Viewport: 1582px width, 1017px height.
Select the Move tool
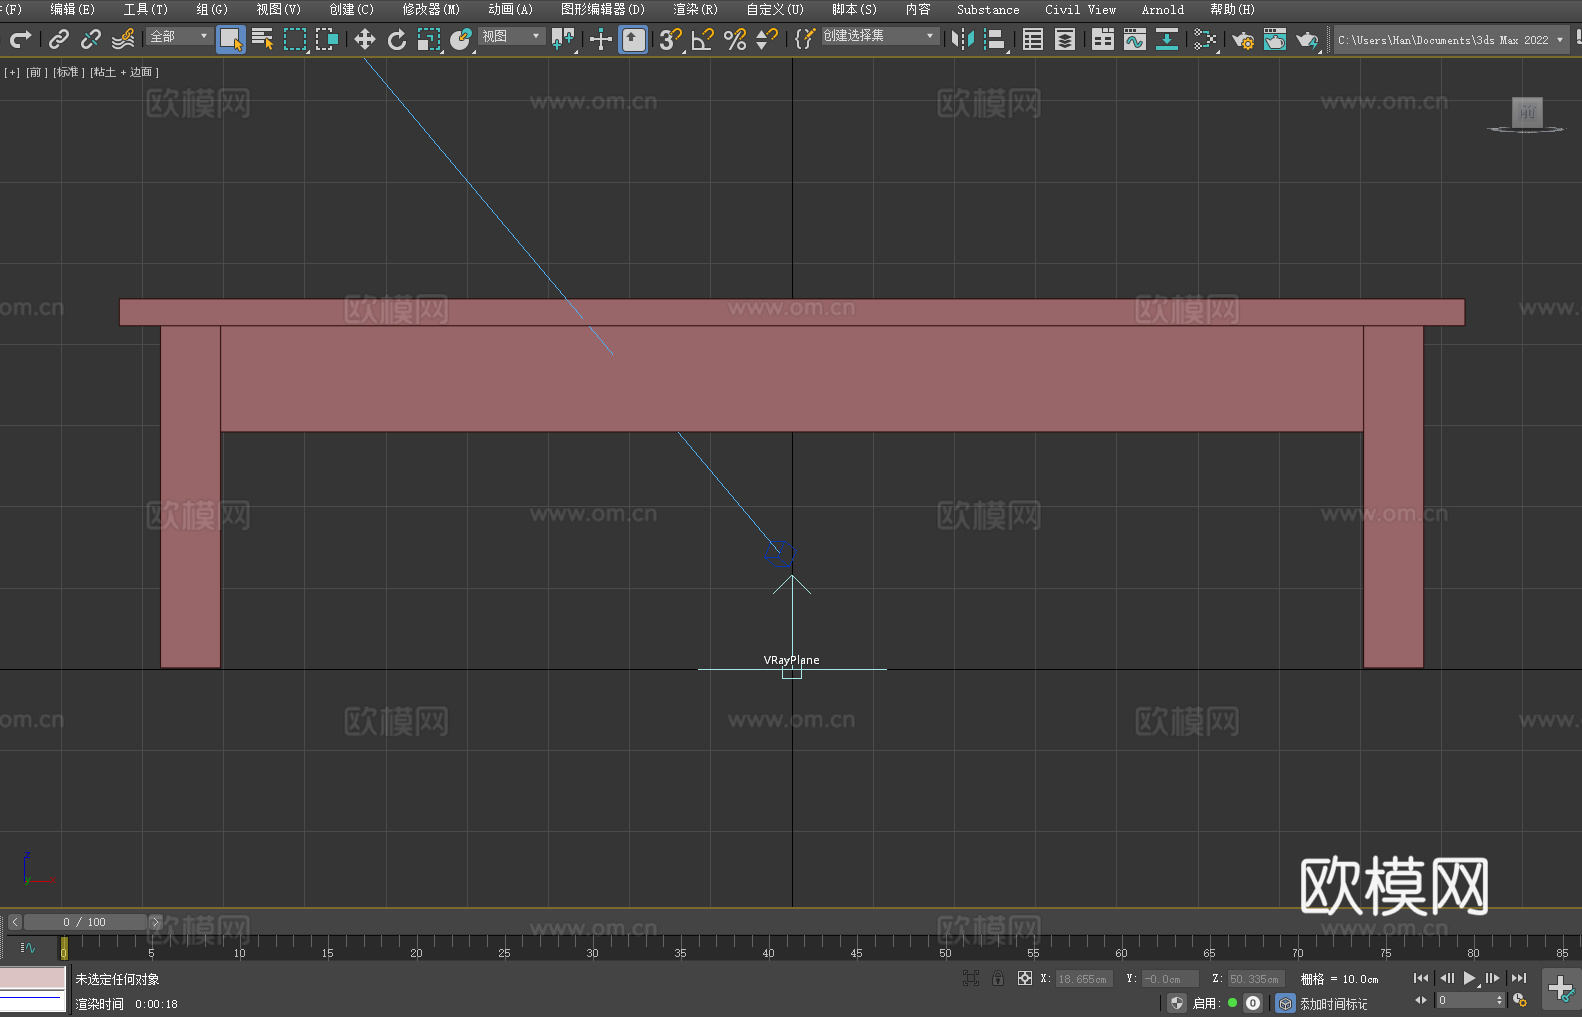(x=365, y=39)
